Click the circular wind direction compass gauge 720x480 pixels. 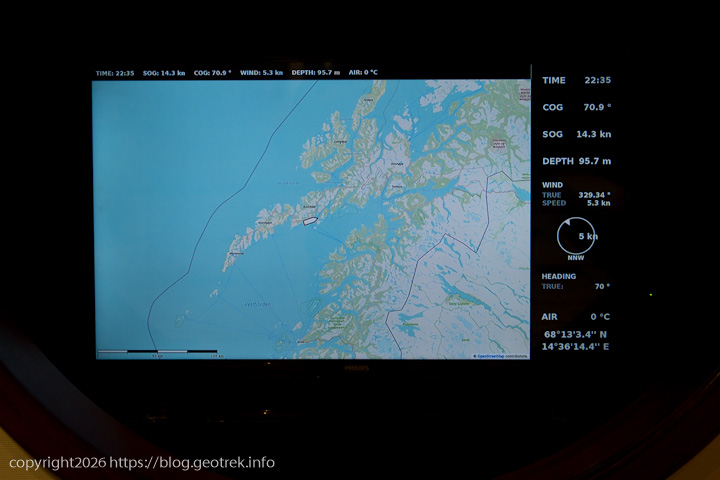click(576, 237)
